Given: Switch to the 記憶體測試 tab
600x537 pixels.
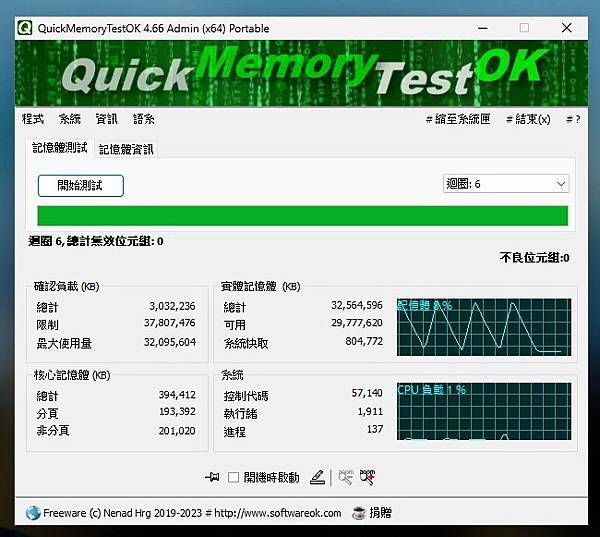Looking at the screenshot, I should tap(60, 148).
